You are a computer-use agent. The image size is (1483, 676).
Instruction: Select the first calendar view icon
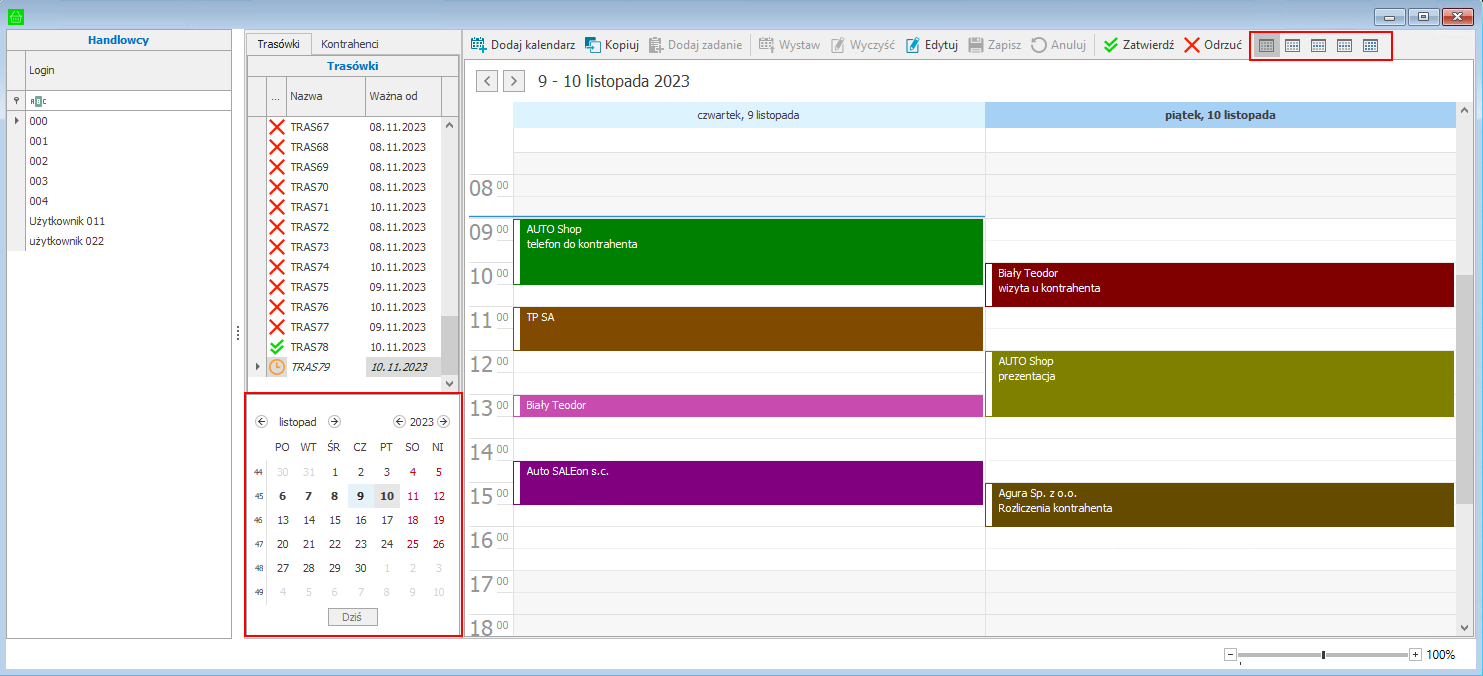tap(1266, 45)
